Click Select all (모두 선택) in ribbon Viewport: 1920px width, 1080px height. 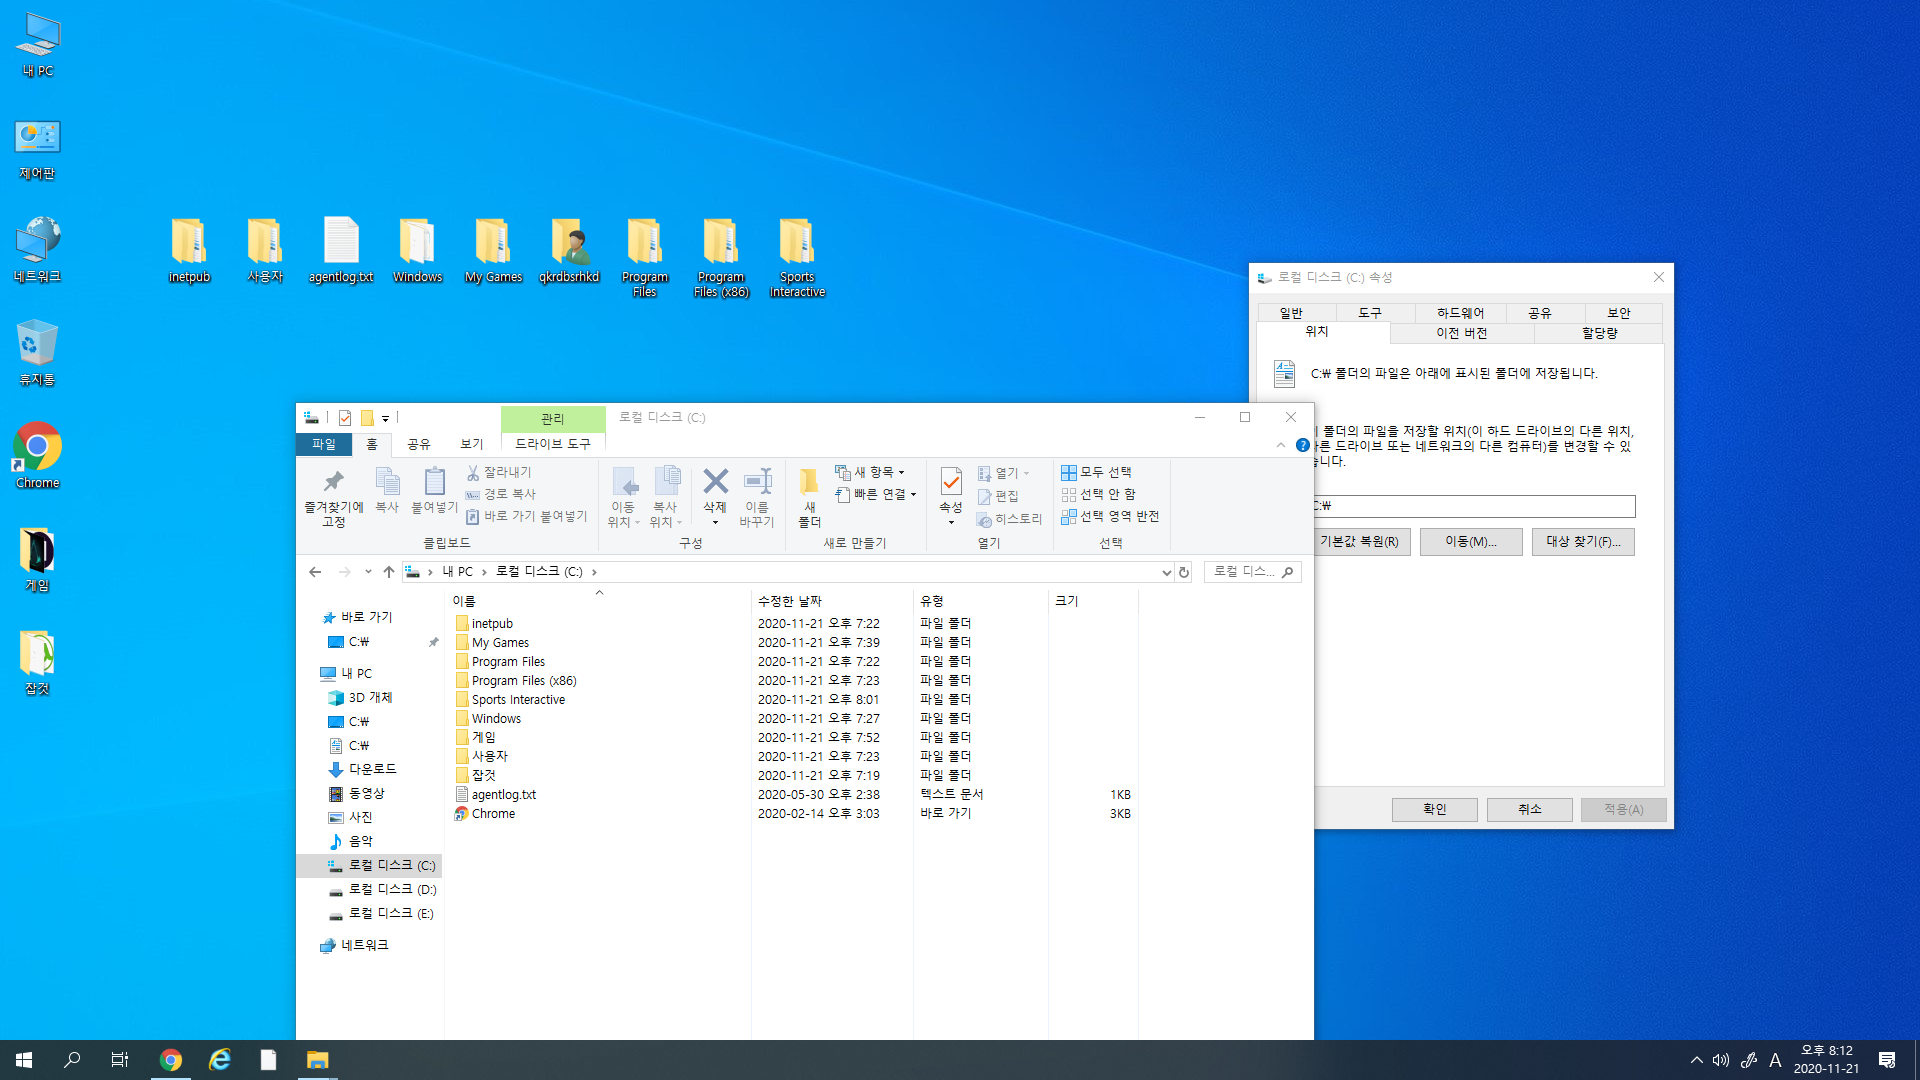point(1097,472)
